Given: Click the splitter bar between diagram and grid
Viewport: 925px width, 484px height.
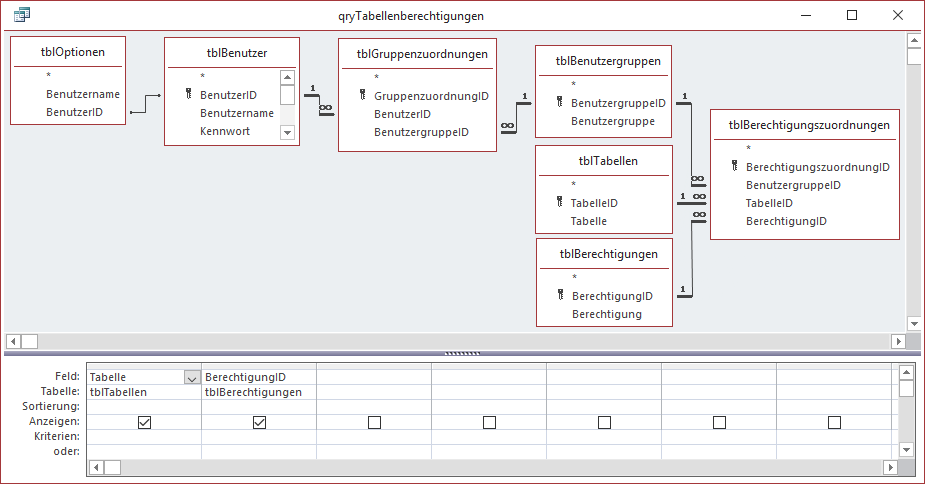Looking at the screenshot, I should 462,353.
